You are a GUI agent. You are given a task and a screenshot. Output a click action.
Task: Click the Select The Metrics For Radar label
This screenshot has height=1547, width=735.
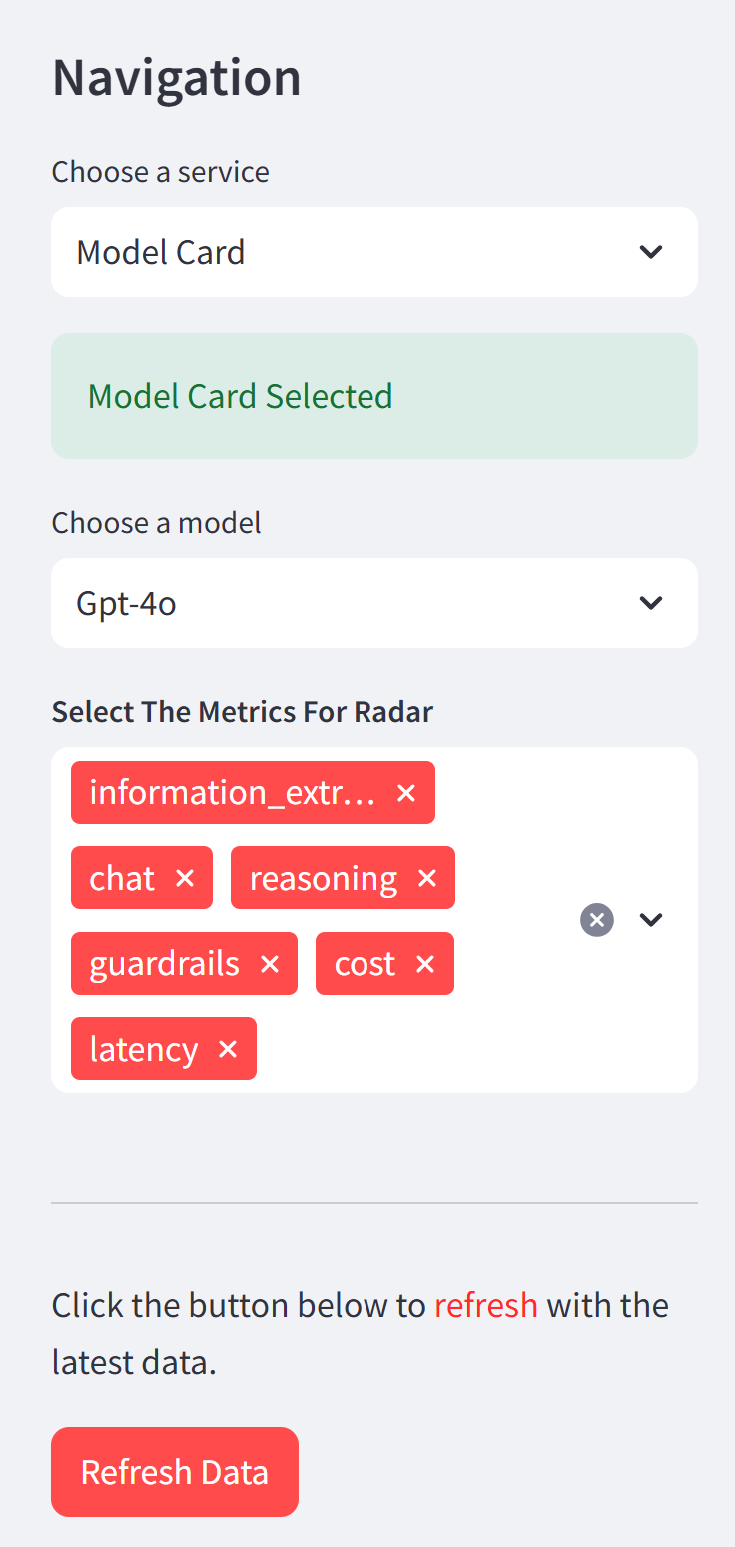pyautogui.click(x=242, y=711)
